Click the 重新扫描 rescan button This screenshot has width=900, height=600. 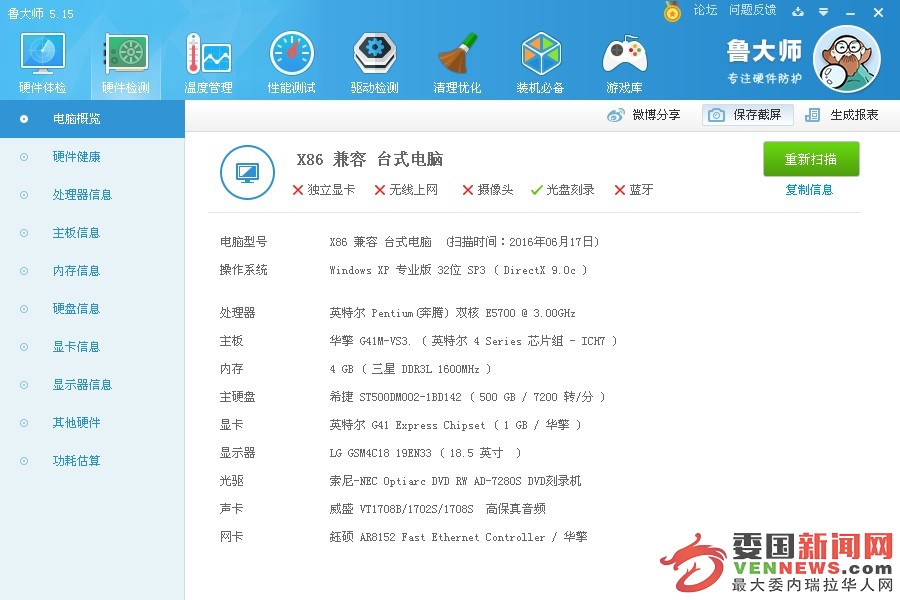coord(811,159)
